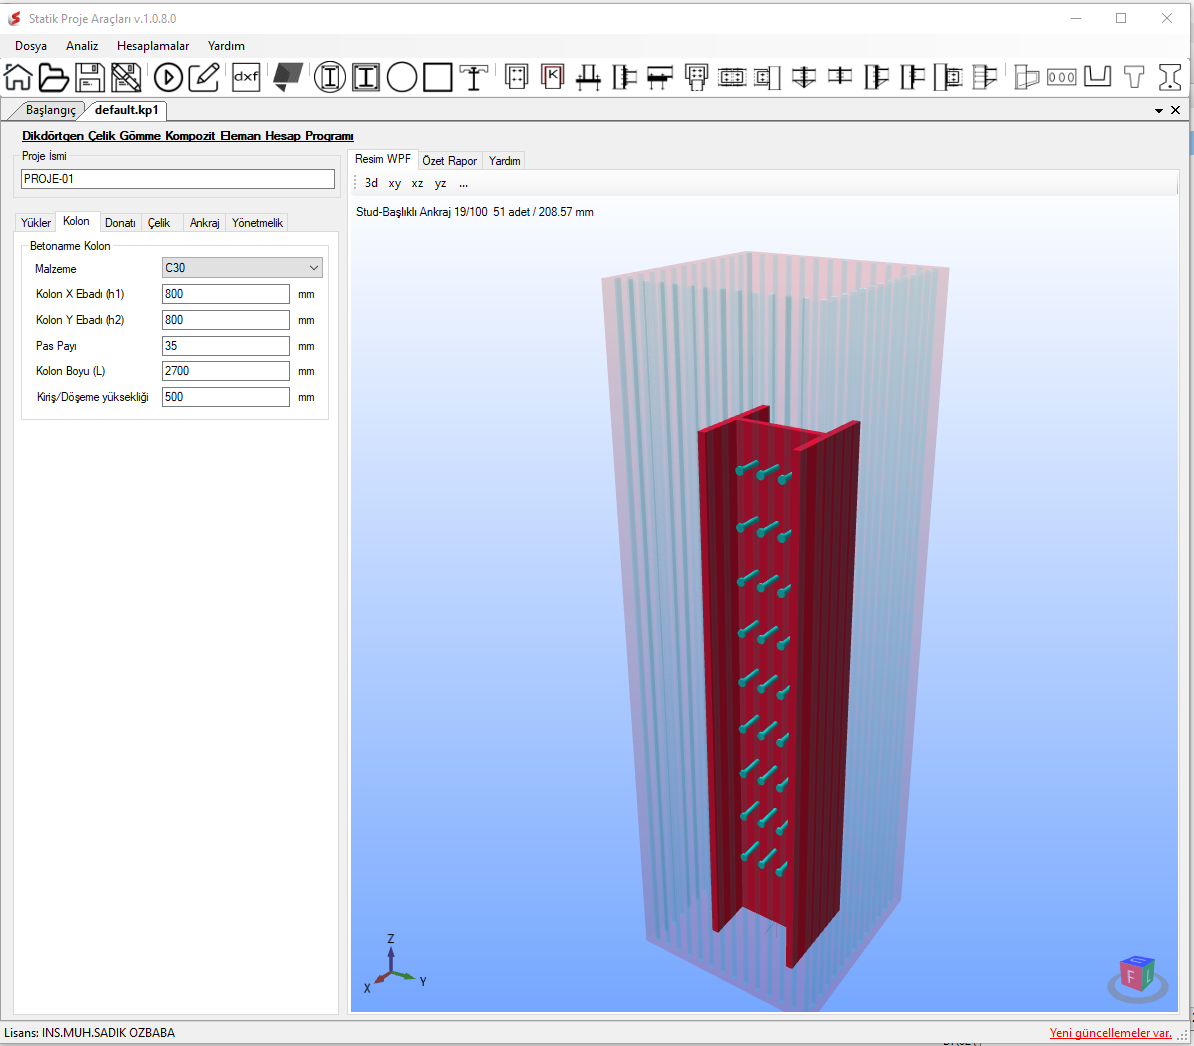Switch to the Başlangıç document tab
1194x1046 pixels.
click(50, 110)
